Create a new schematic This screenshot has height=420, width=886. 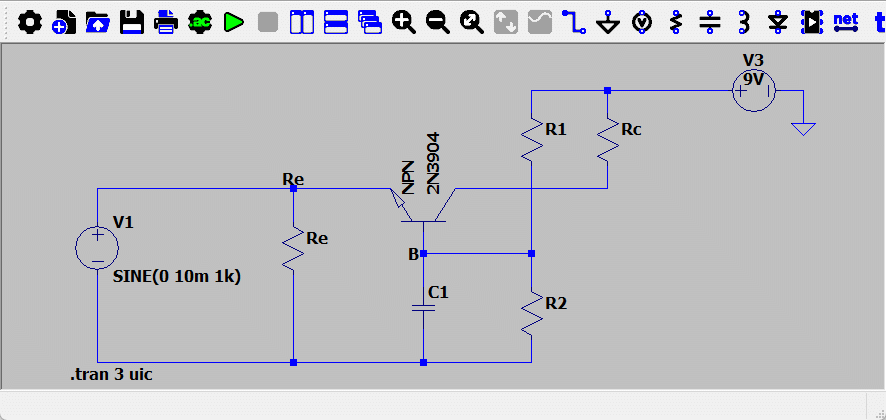(64, 22)
